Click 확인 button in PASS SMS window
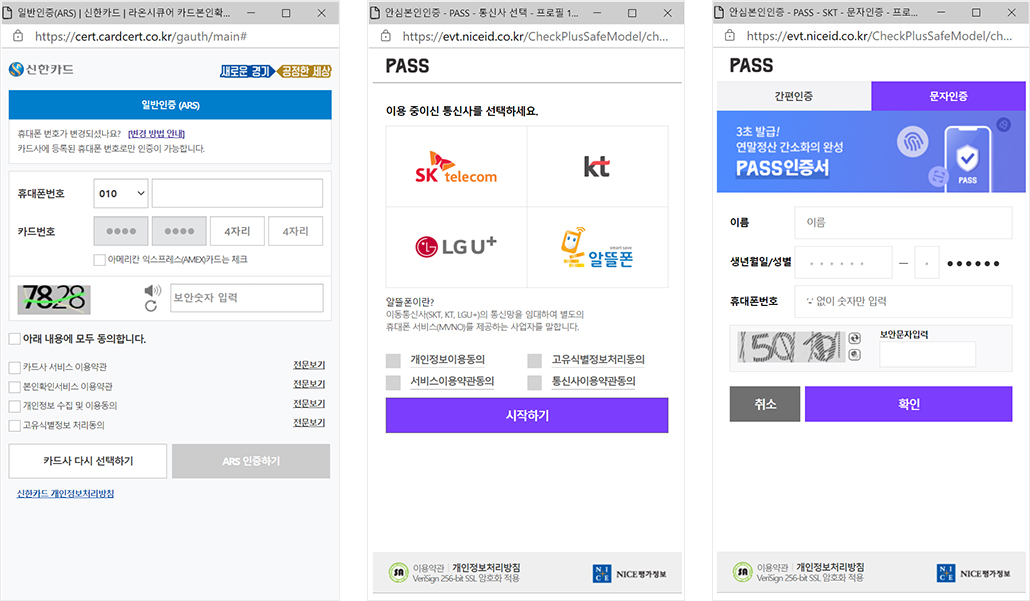This screenshot has width=1030, height=601. pos(908,404)
